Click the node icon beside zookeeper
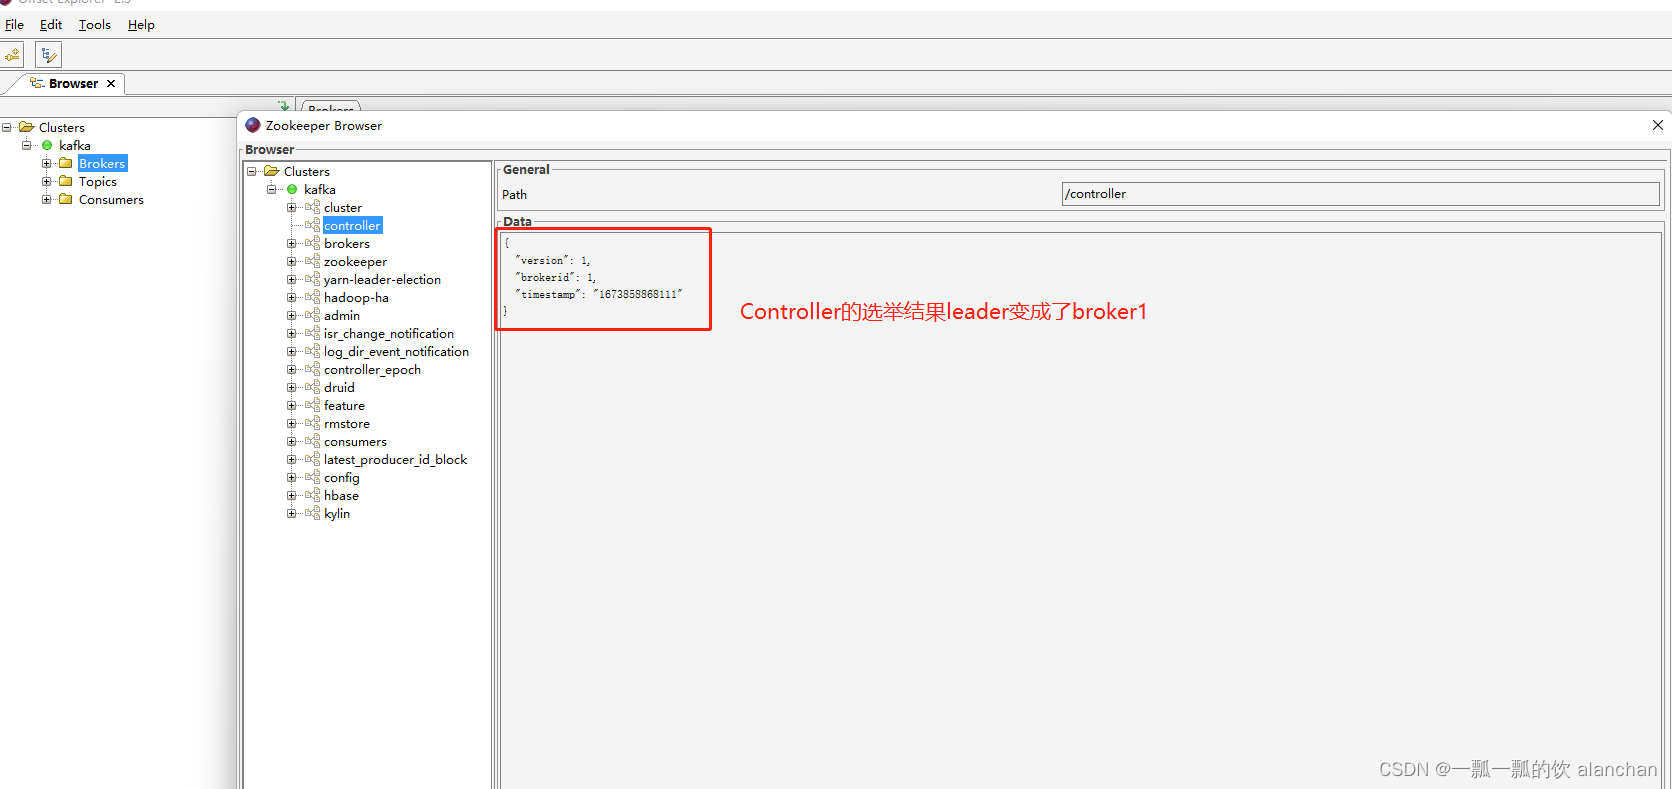The image size is (1672, 789). point(312,261)
